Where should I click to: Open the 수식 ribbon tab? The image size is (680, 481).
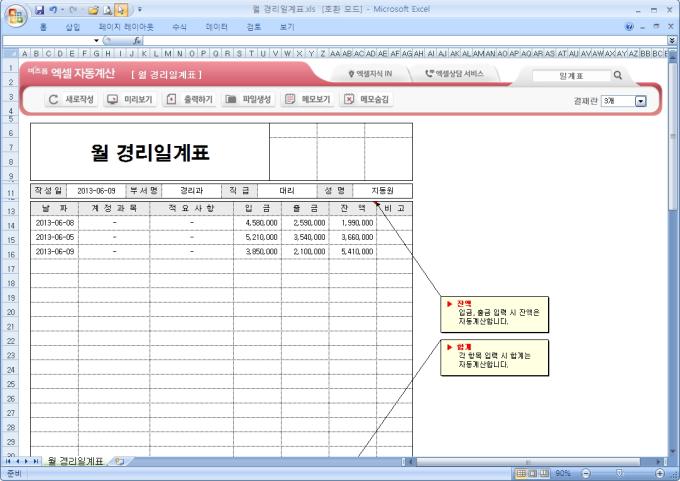tap(179, 27)
